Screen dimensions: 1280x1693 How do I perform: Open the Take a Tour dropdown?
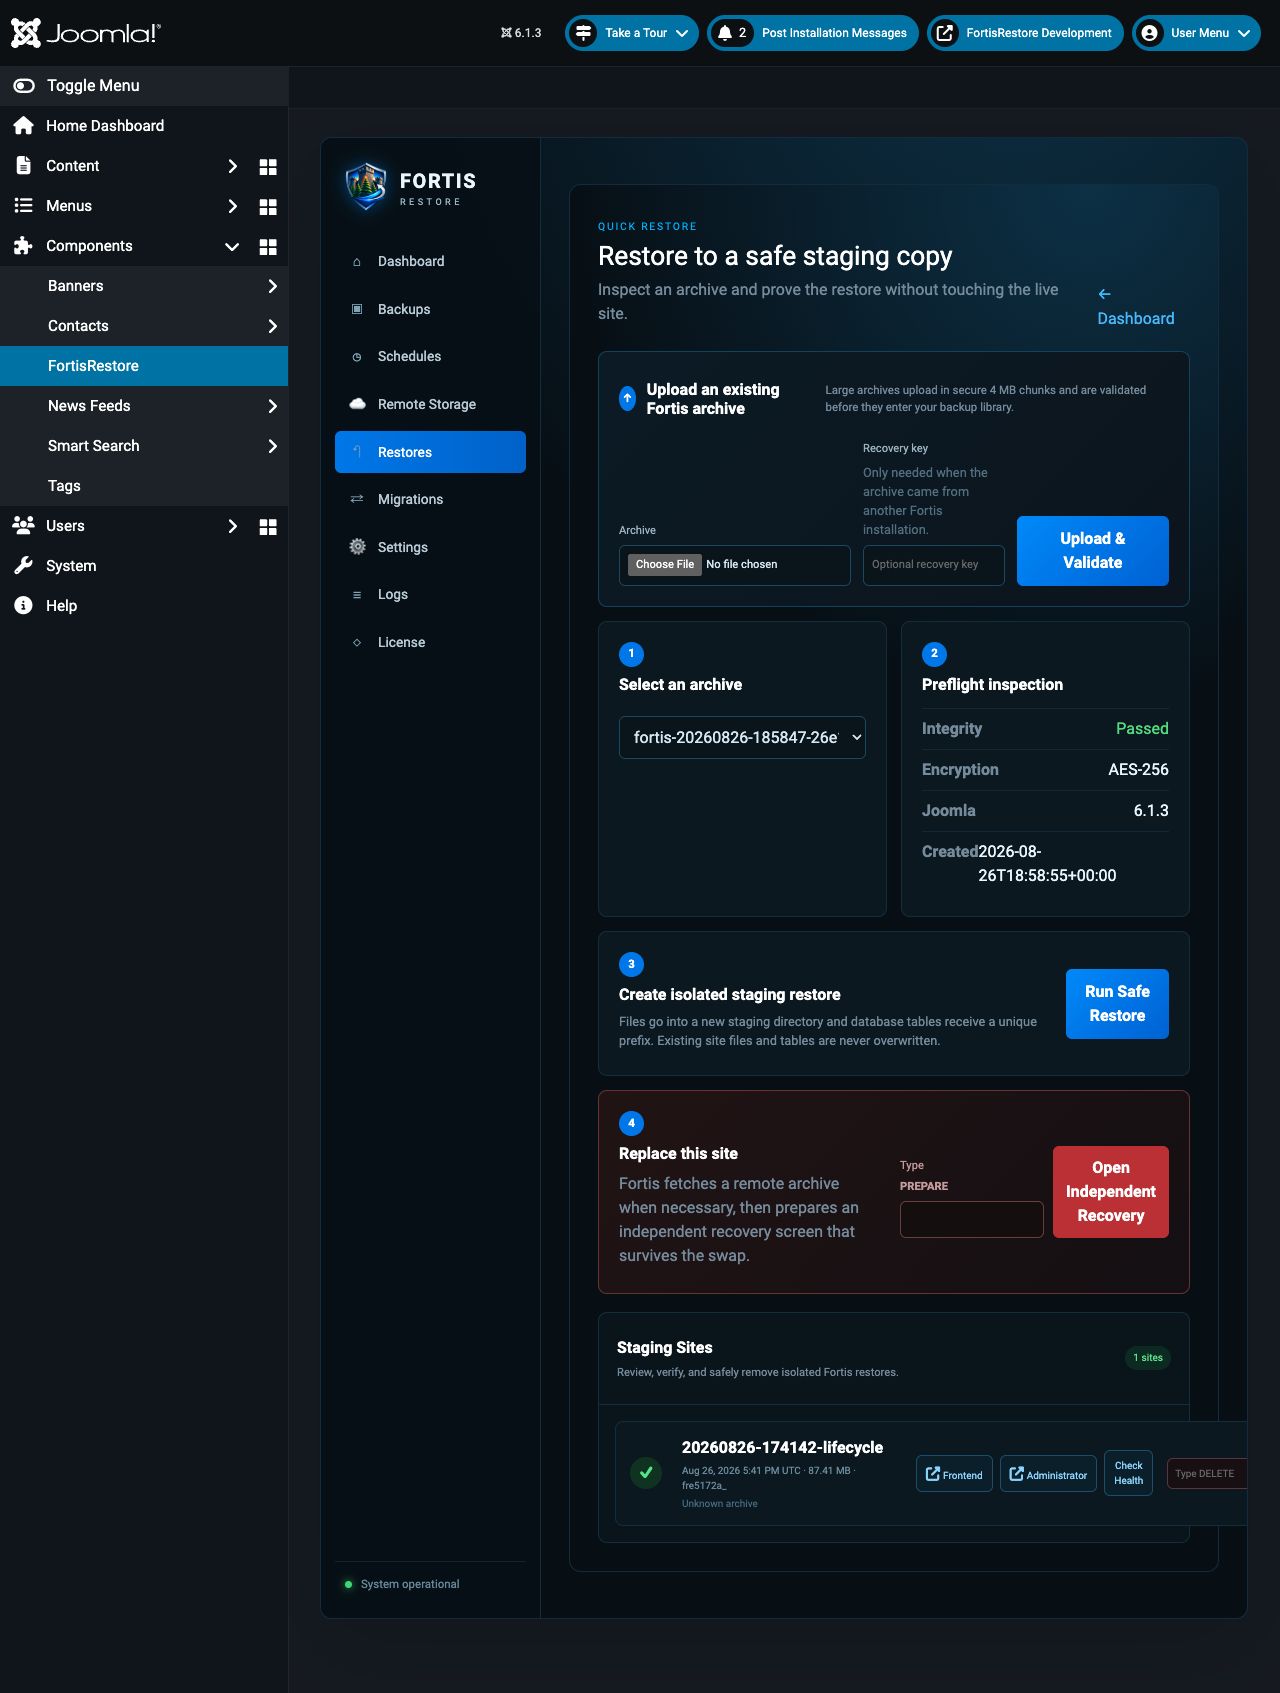632,33
